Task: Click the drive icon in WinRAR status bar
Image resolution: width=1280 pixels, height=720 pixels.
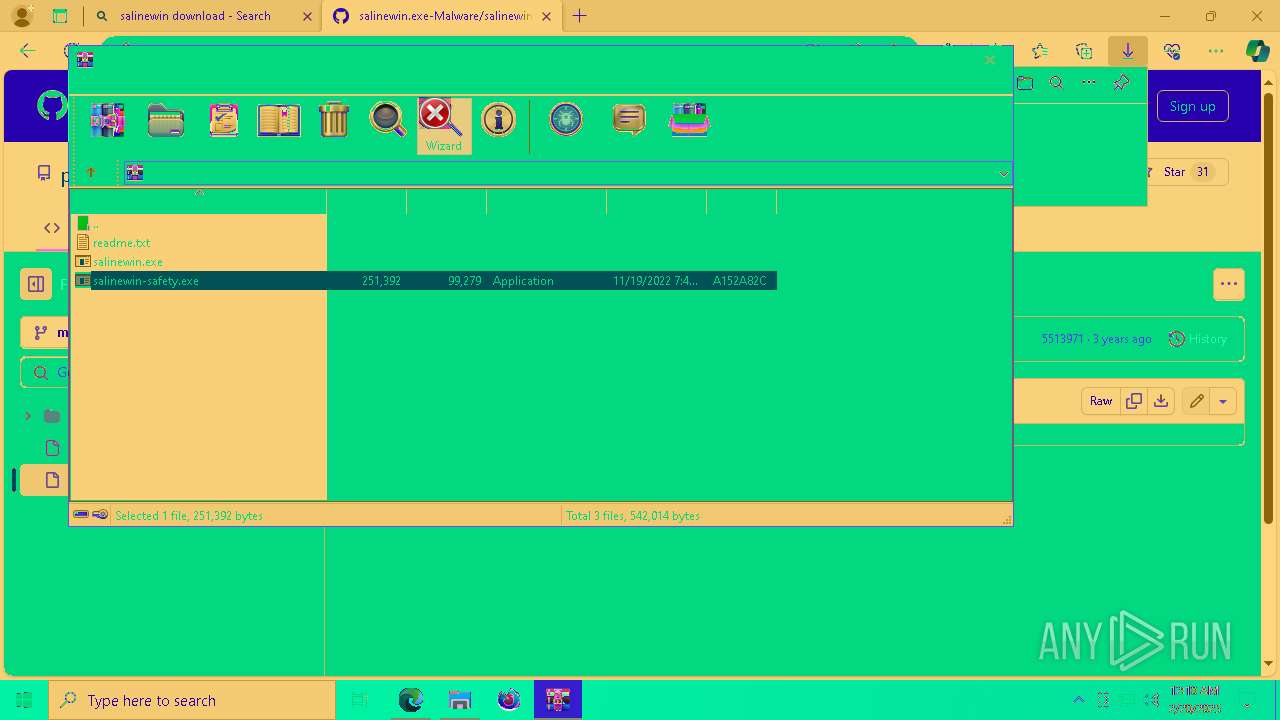Action: (81, 515)
